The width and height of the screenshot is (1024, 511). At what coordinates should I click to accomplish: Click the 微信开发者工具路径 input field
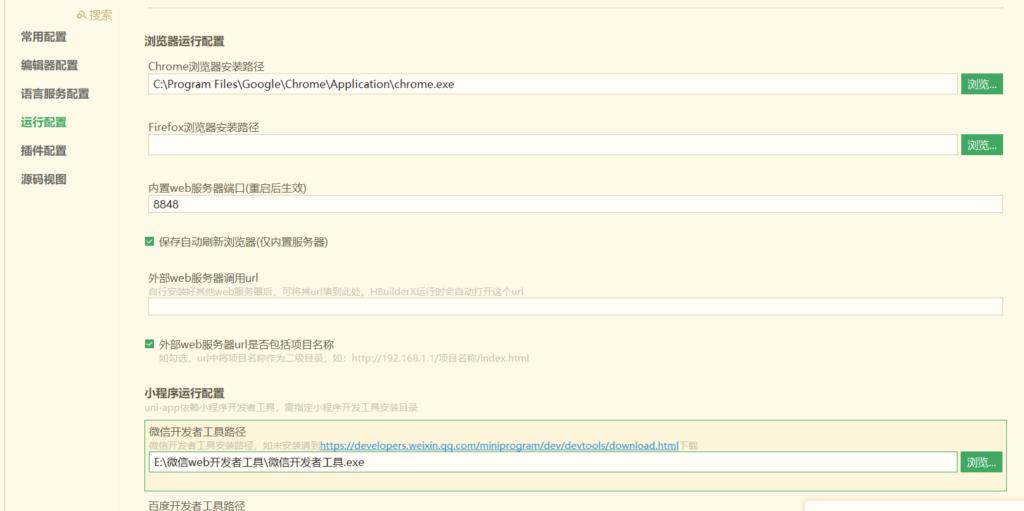(552, 462)
